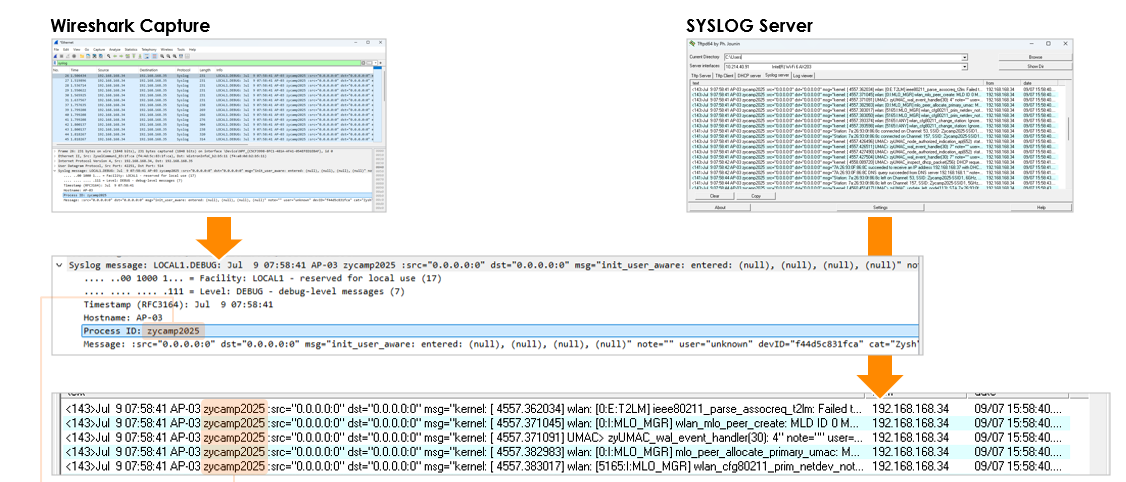Click the Clear button in Tftpd64

point(715,196)
